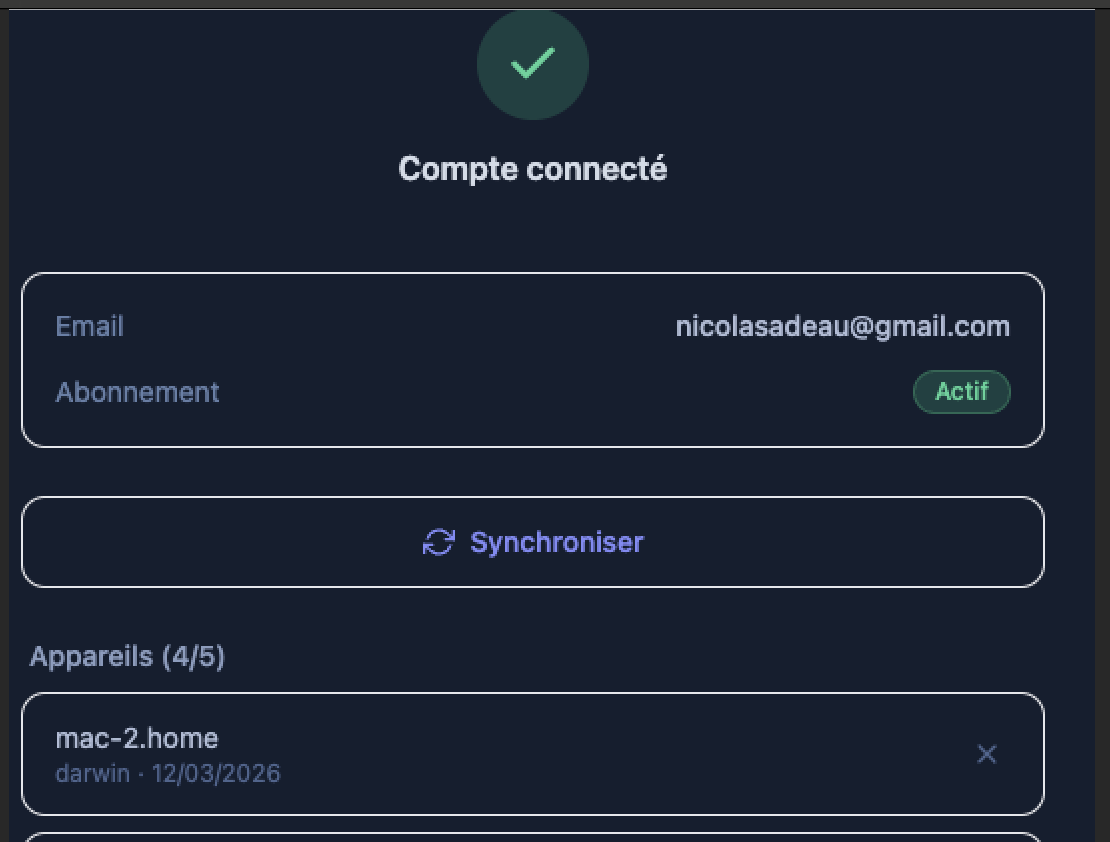Screen dimensions: 1110x842
Task: Click the green checkmark success icon
Action: pos(533,64)
